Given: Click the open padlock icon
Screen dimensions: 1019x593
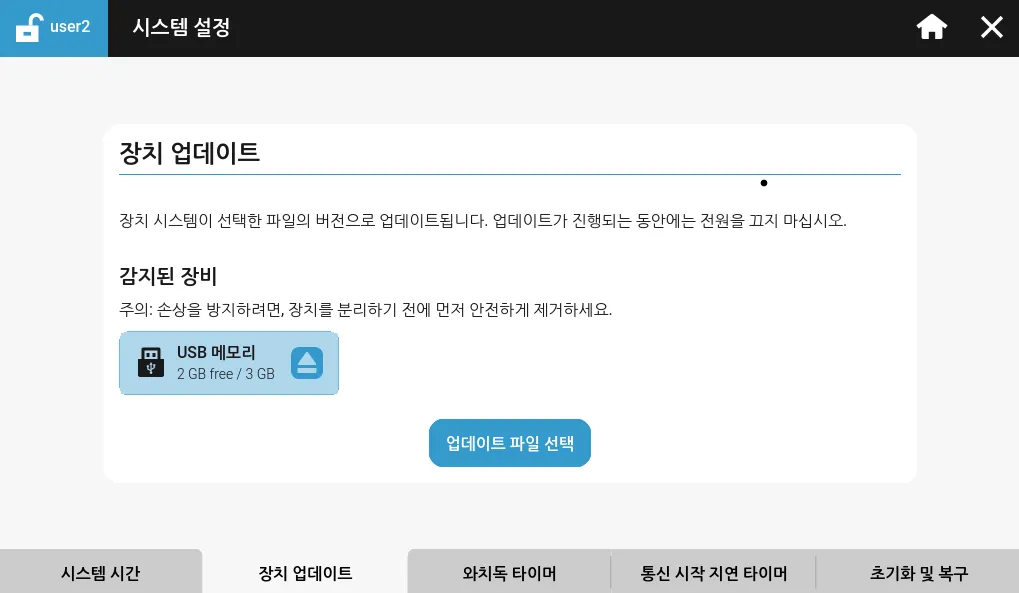Looking at the screenshot, I should pyautogui.click(x=30, y=27).
